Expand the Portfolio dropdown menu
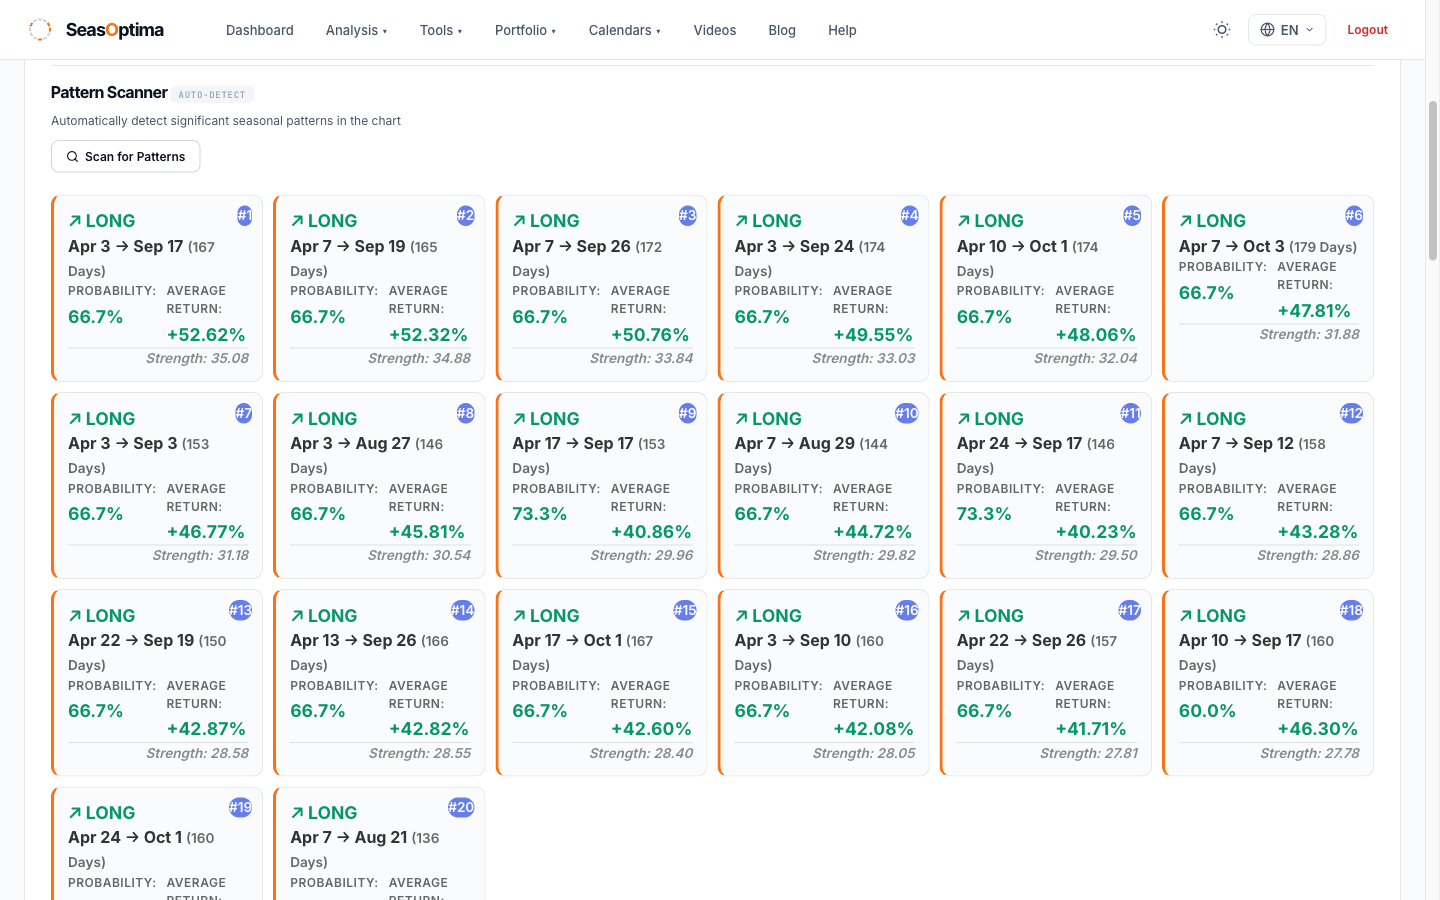The width and height of the screenshot is (1440, 900). [x=525, y=30]
